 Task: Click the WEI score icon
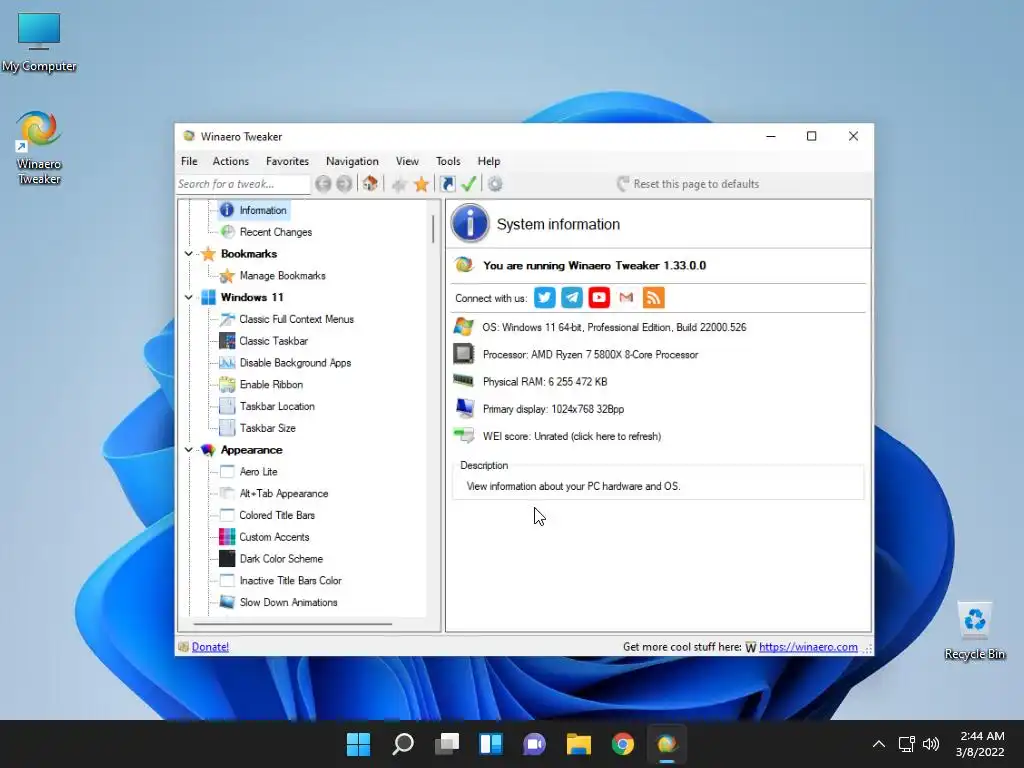pos(464,436)
